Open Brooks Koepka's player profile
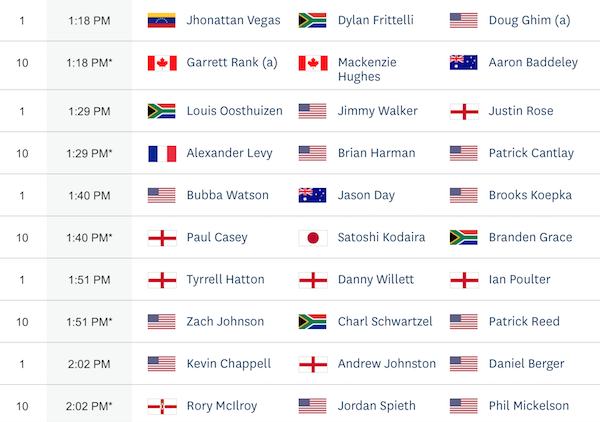Viewport: 600px width, 422px height. [530, 195]
